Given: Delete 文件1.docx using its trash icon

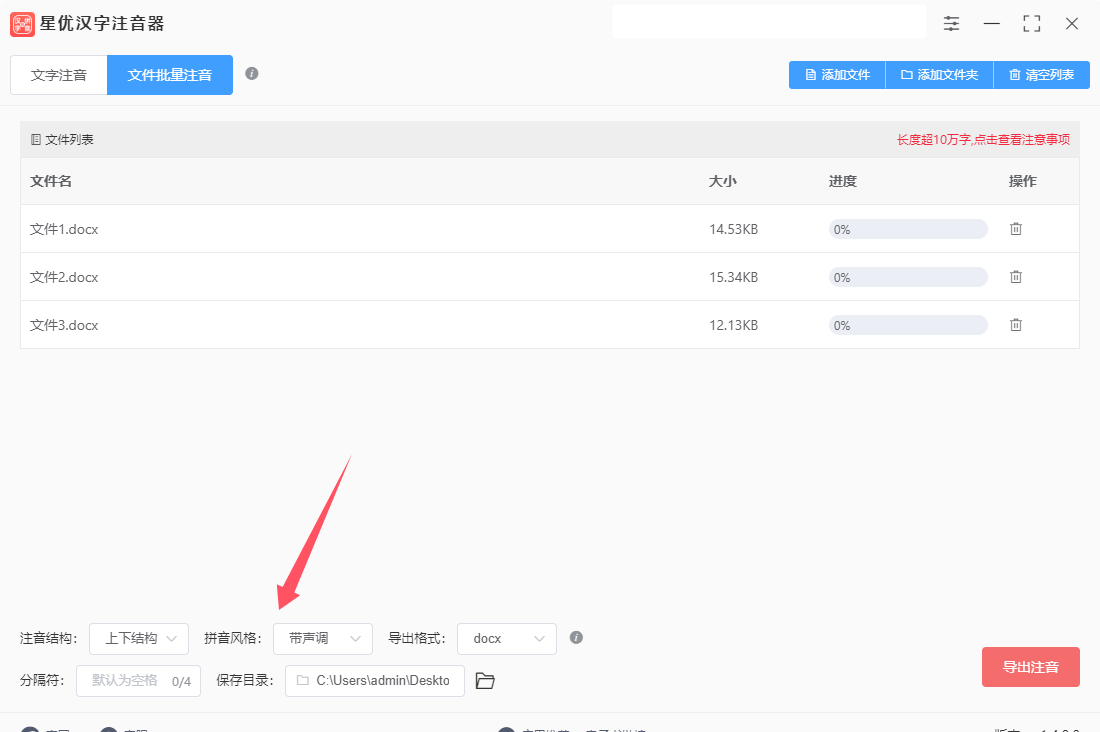Looking at the screenshot, I should (x=1016, y=229).
